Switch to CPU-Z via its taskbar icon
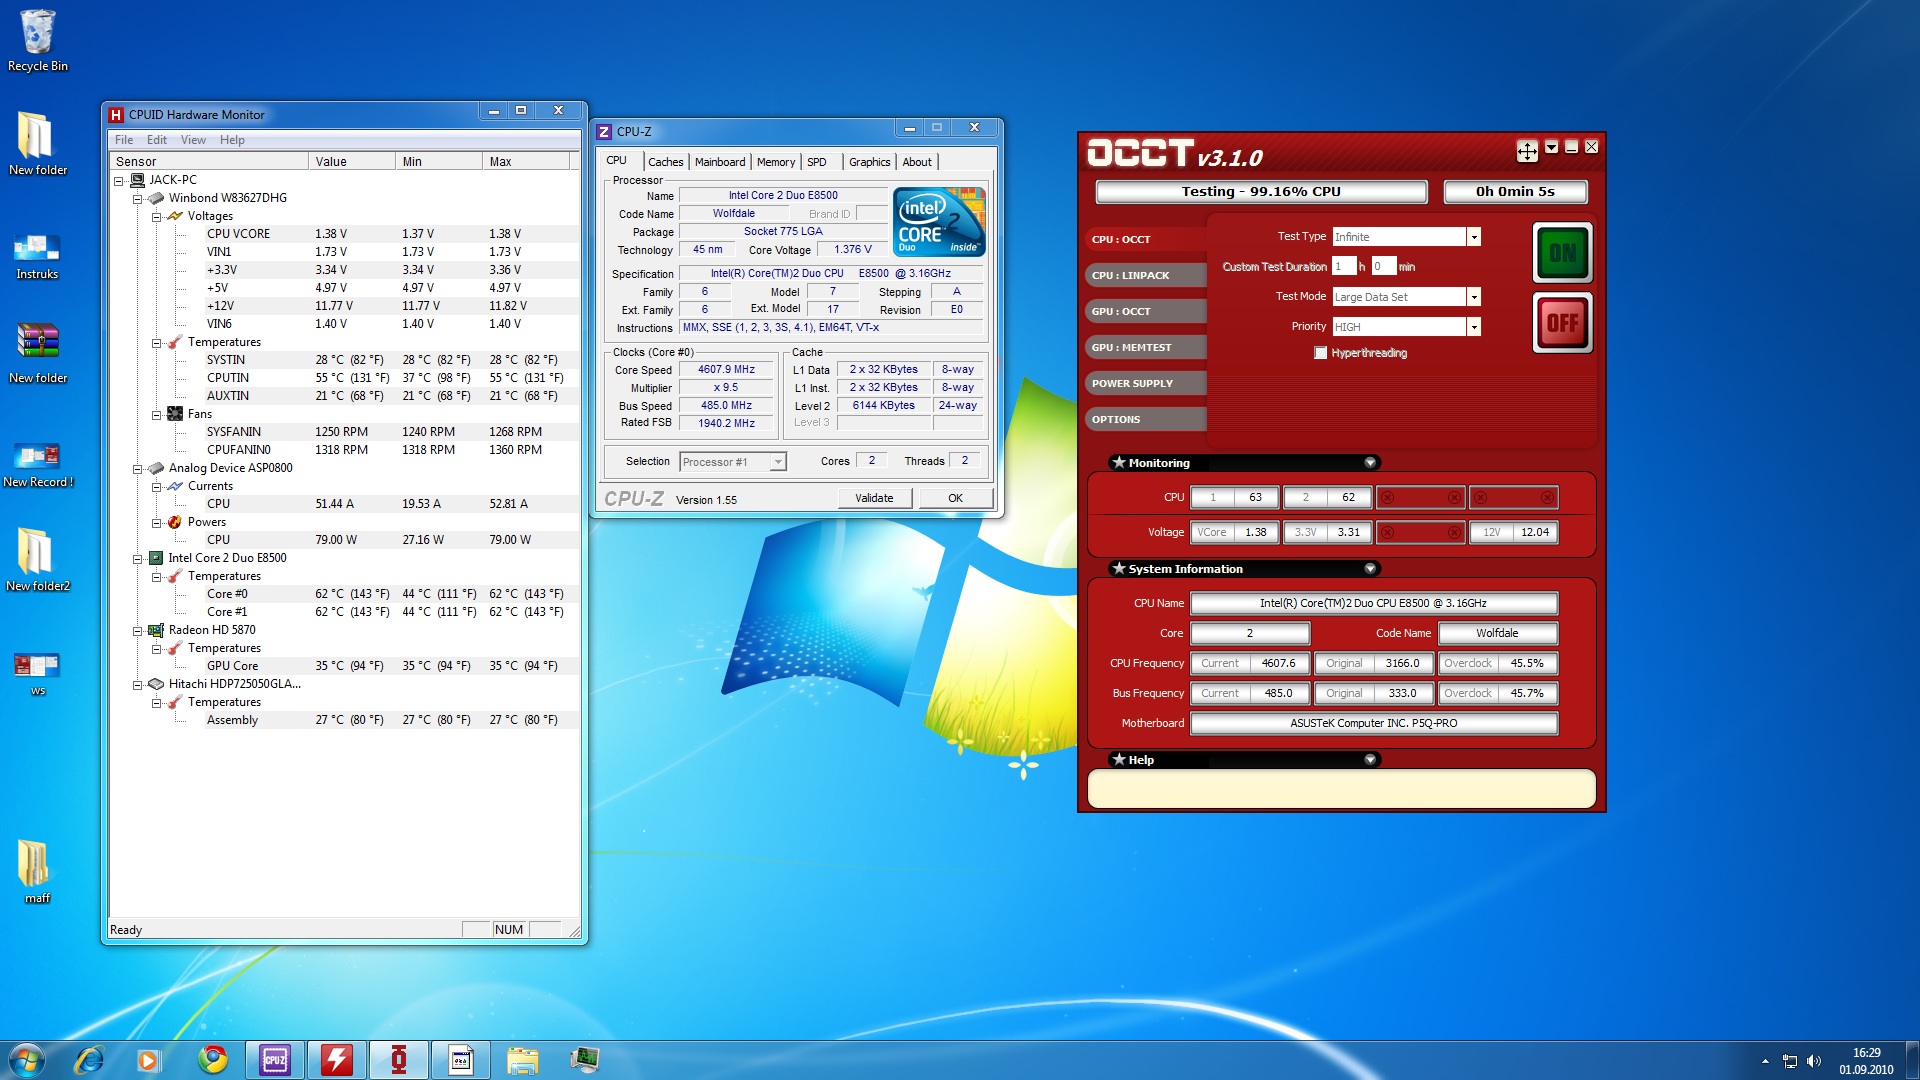This screenshot has width=1920, height=1080. (x=275, y=1060)
